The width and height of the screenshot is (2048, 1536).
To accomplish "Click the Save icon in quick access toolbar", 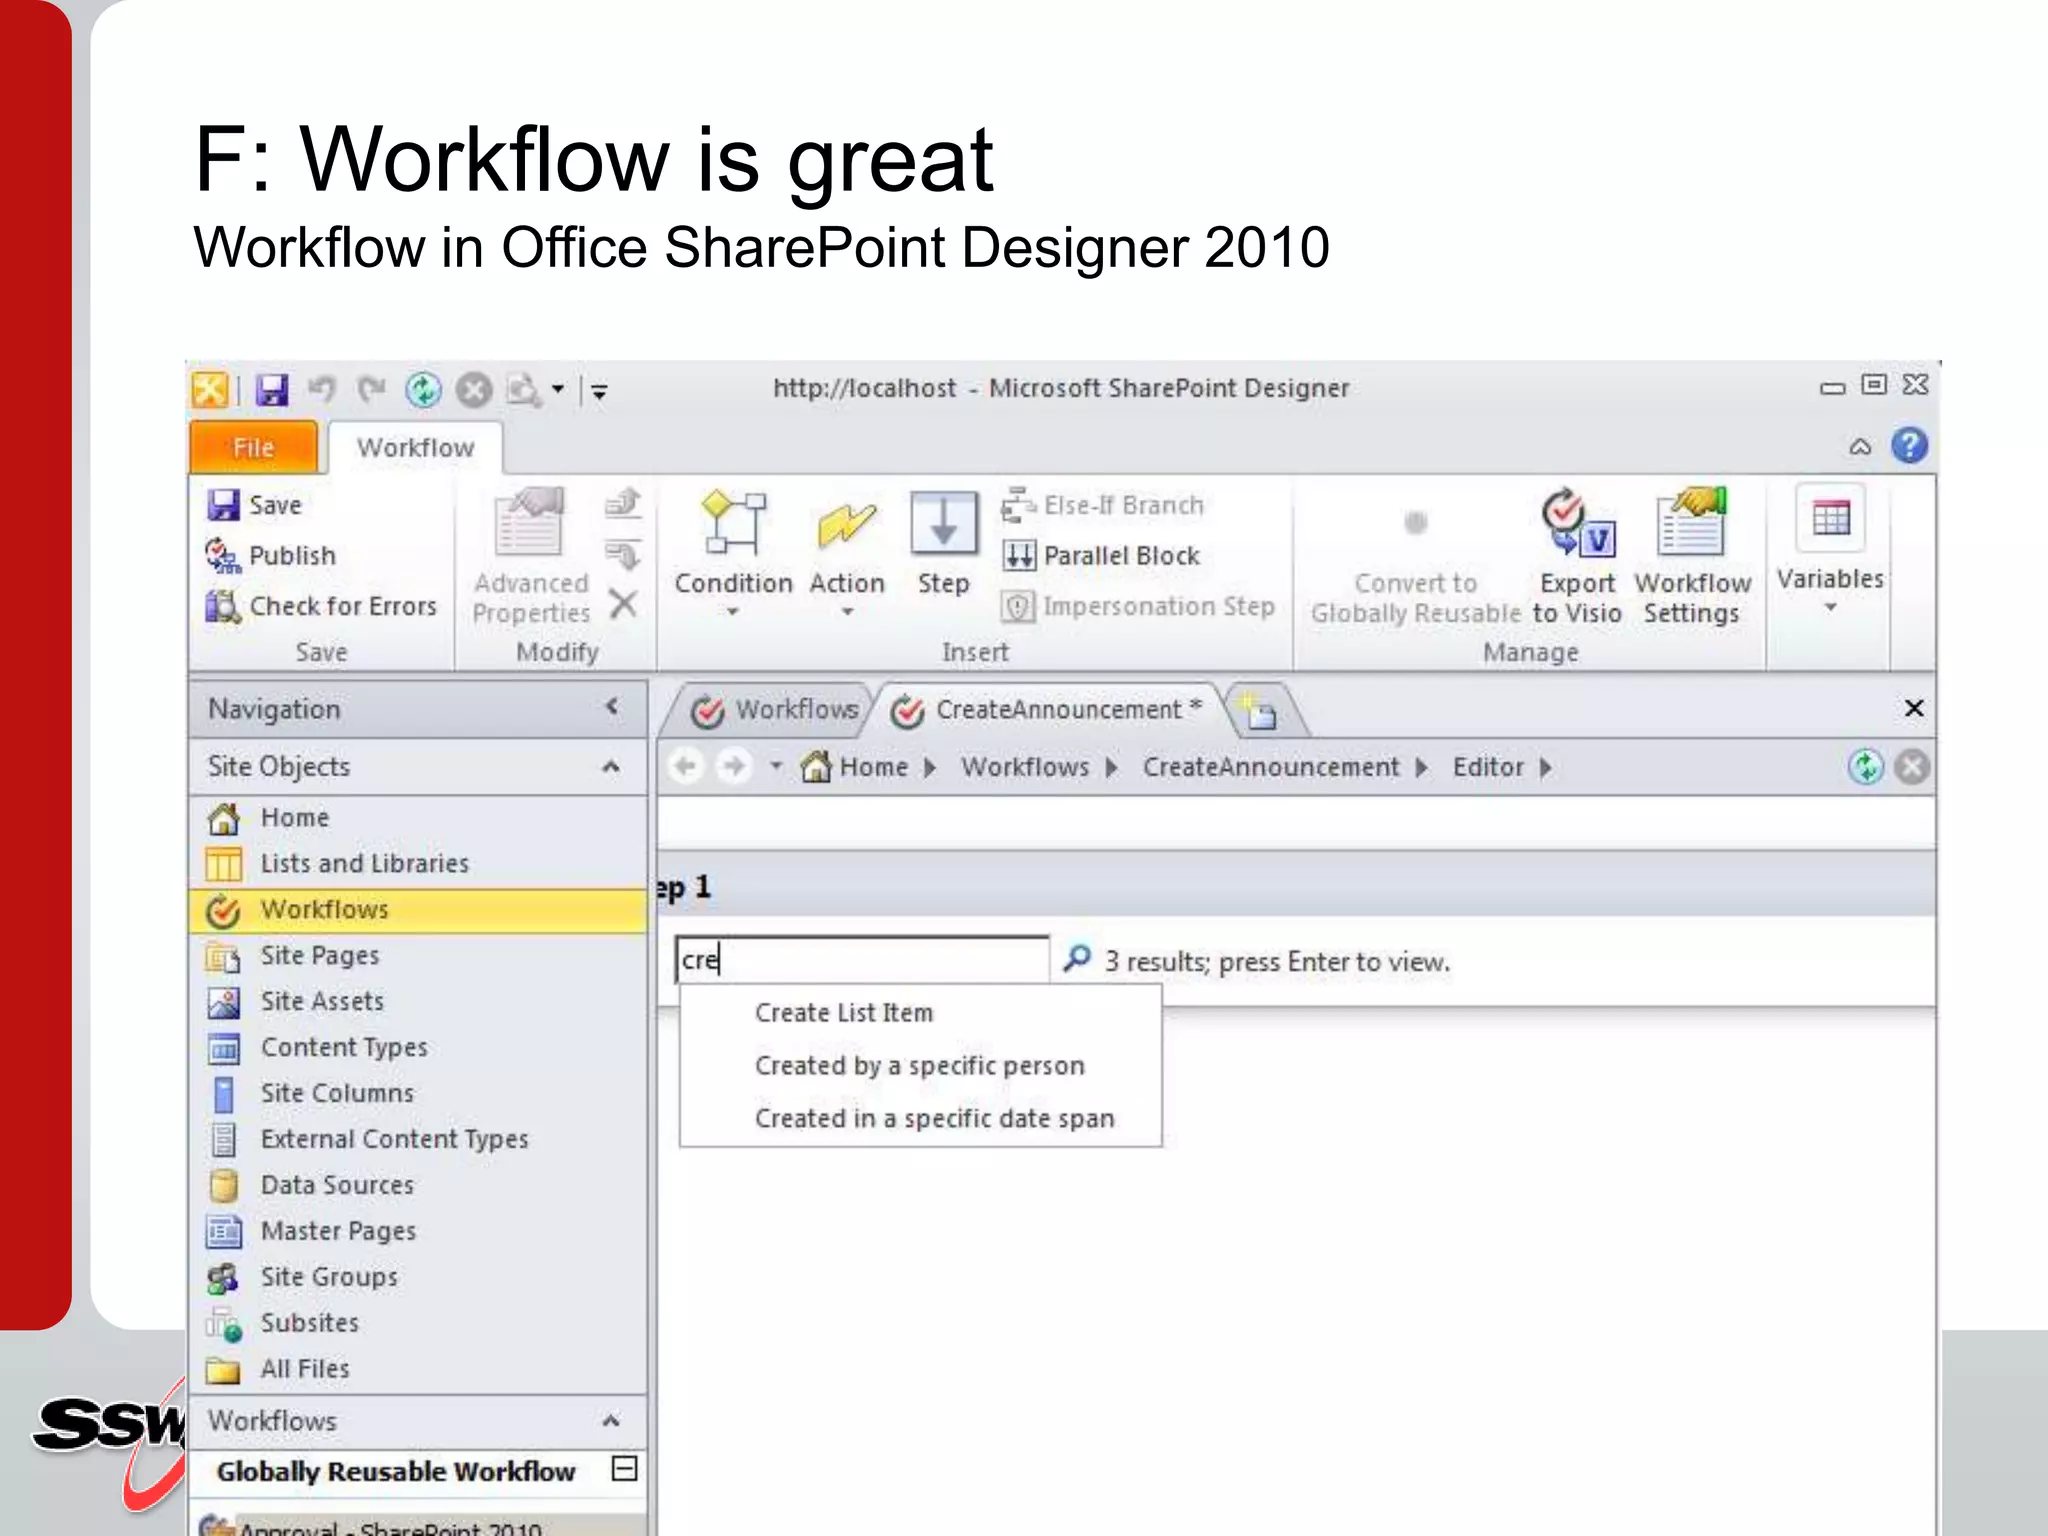I will click(271, 390).
